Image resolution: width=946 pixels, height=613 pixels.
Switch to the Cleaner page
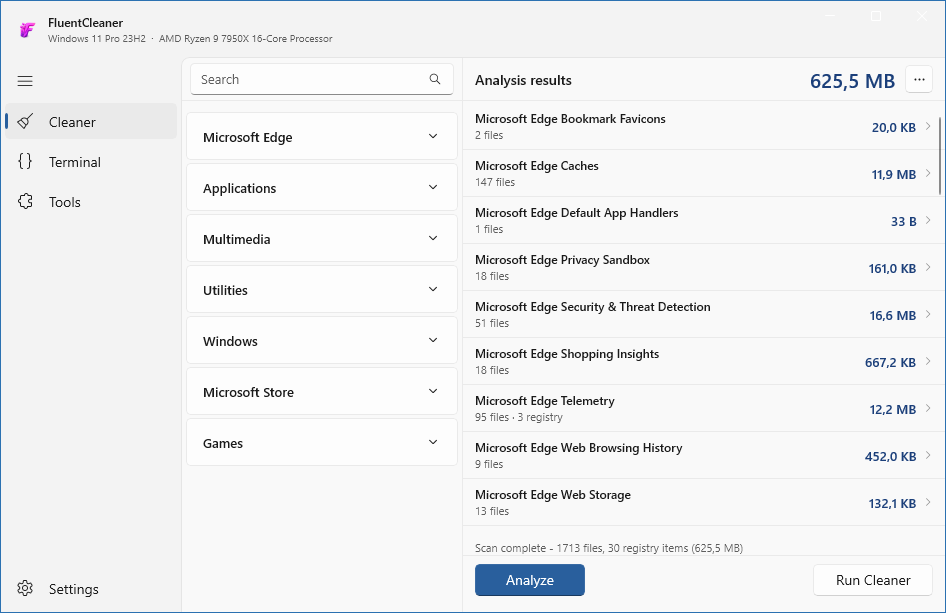tap(90, 121)
